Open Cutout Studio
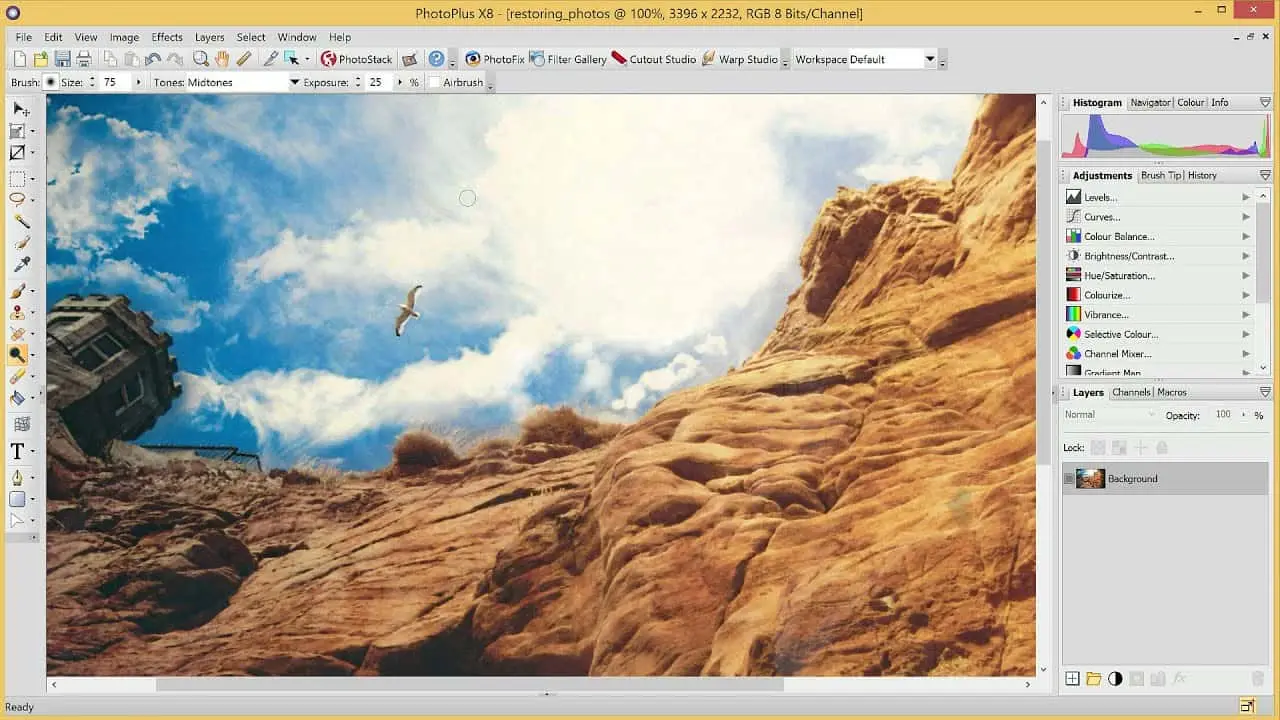Image resolution: width=1280 pixels, height=720 pixels. coord(654,59)
